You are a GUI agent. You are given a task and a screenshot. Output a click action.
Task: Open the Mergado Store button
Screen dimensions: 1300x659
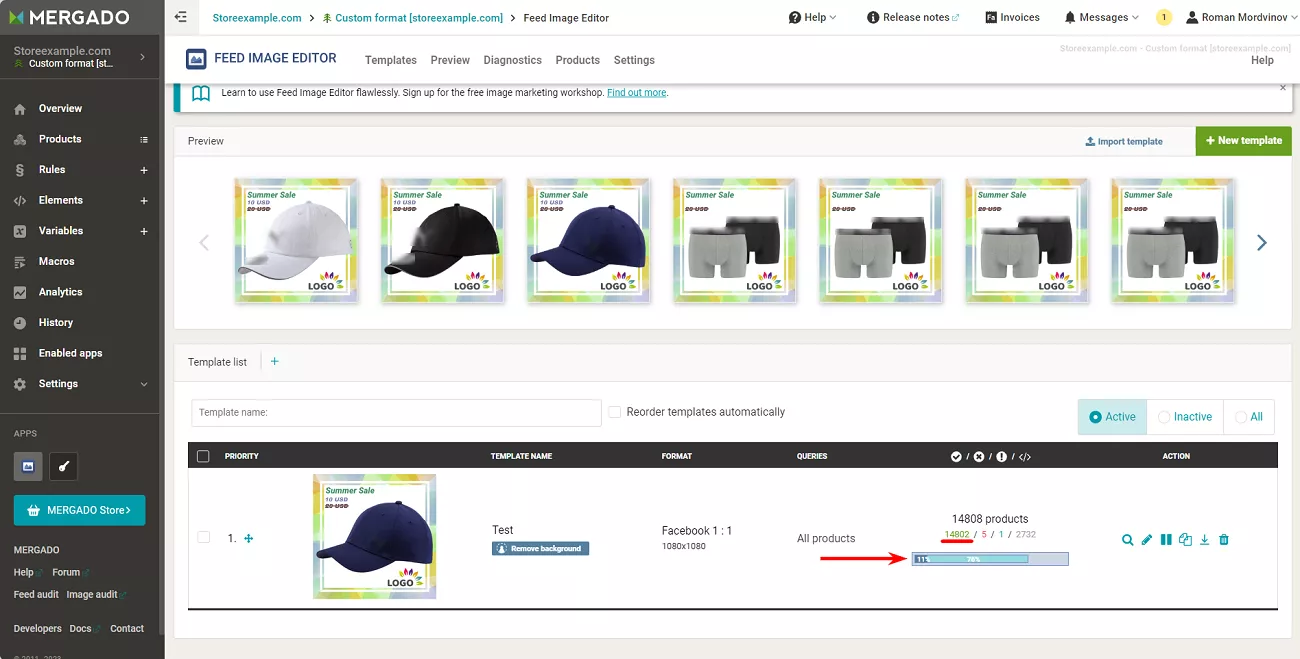point(79,510)
